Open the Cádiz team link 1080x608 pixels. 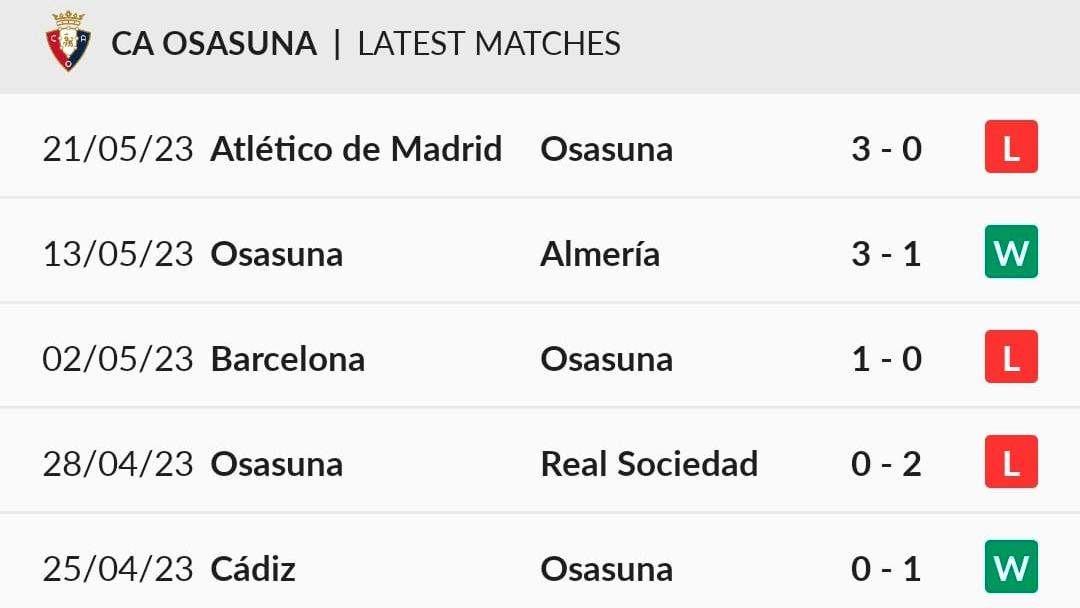(x=253, y=569)
